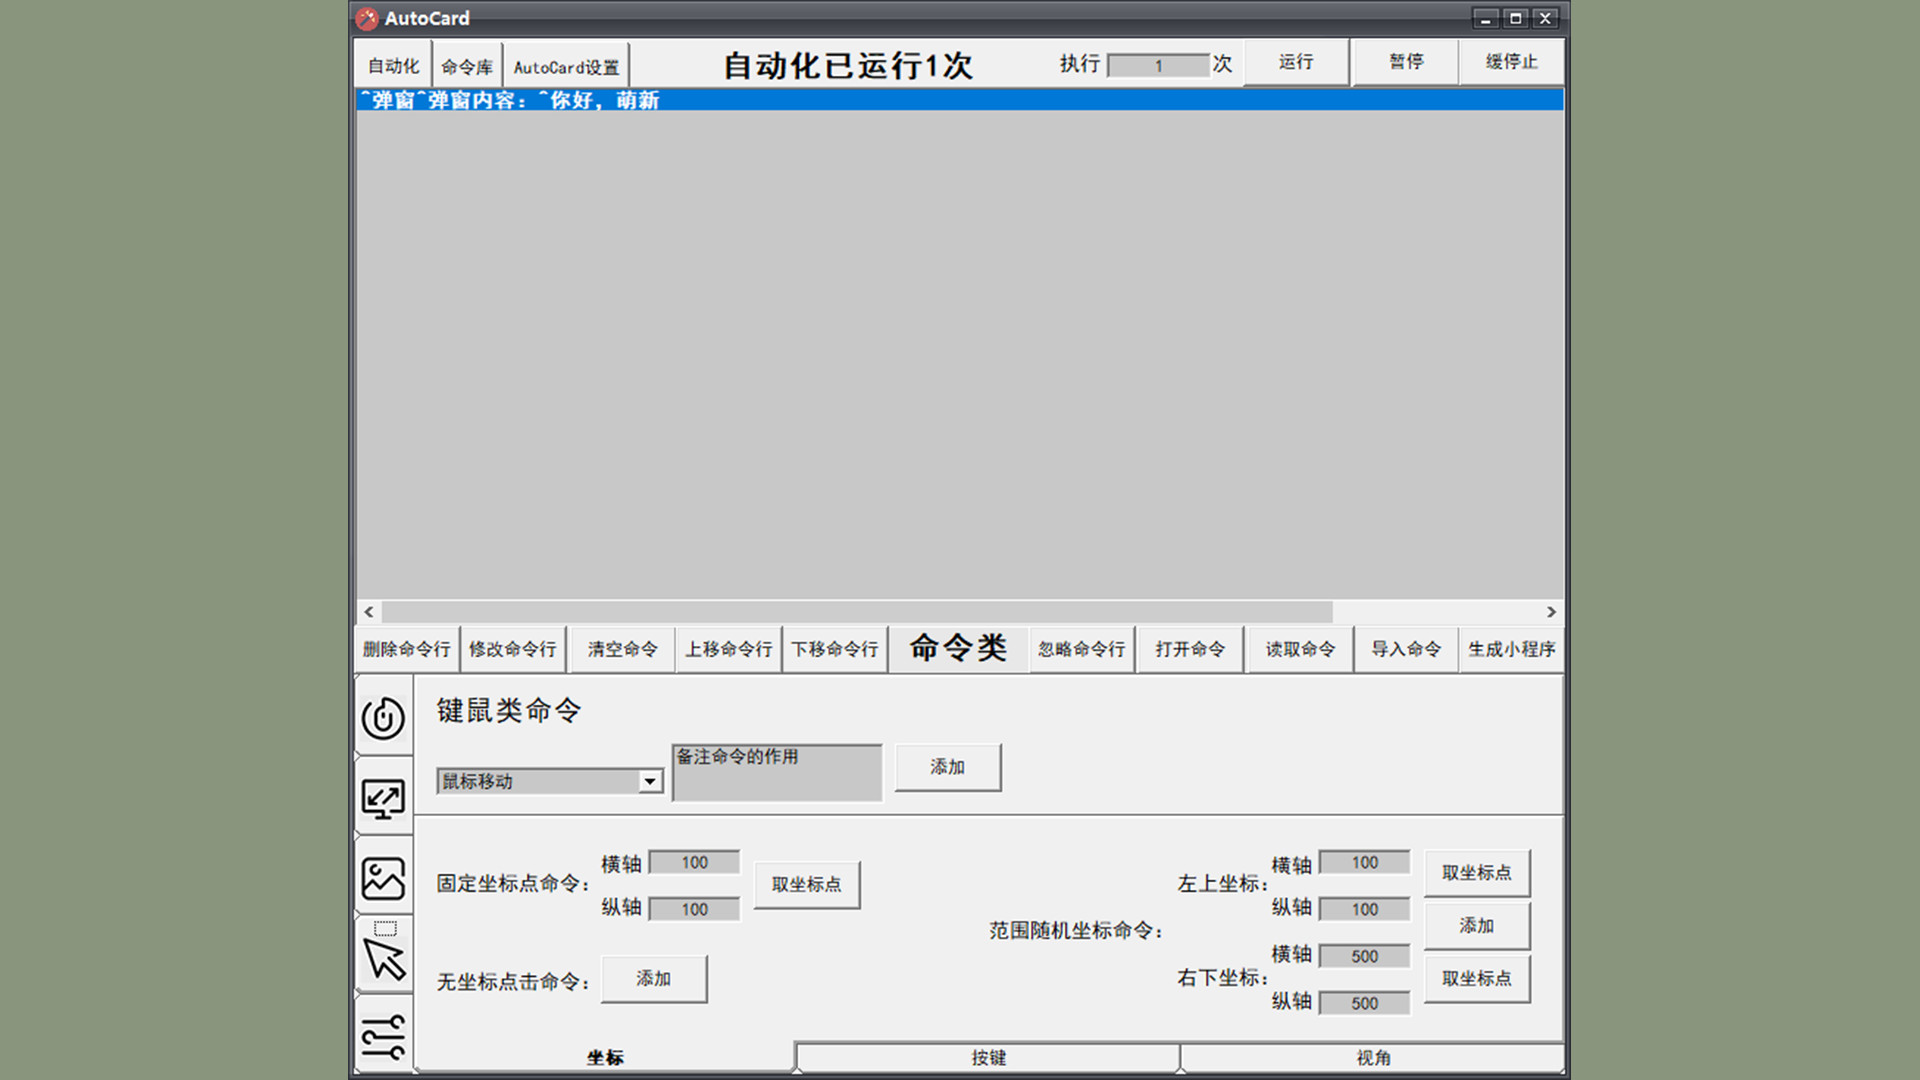Click the 暂停 button
Image resolution: width=1920 pixels, height=1080 pixels.
click(x=1406, y=62)
